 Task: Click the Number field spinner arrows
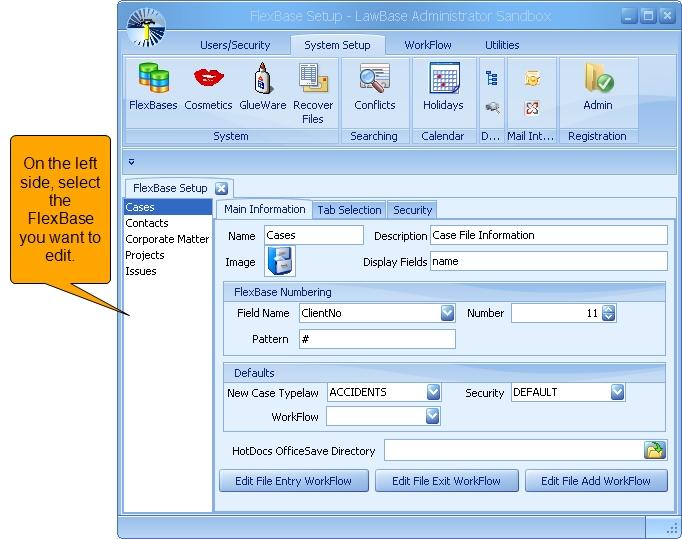coord(608,313)
